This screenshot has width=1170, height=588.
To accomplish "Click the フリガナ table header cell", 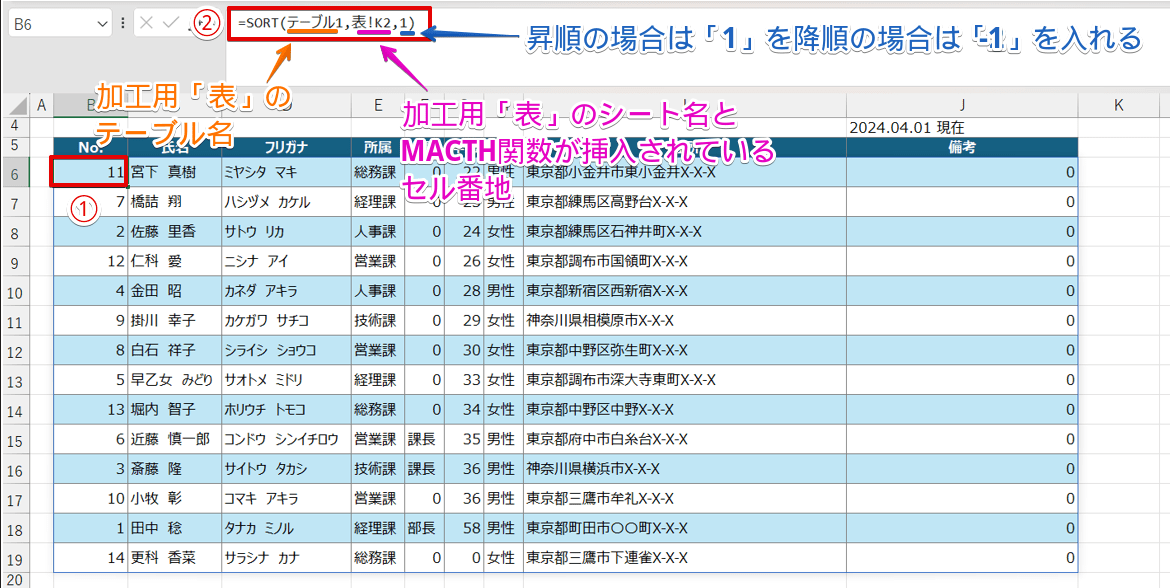I will click(285, 147).
